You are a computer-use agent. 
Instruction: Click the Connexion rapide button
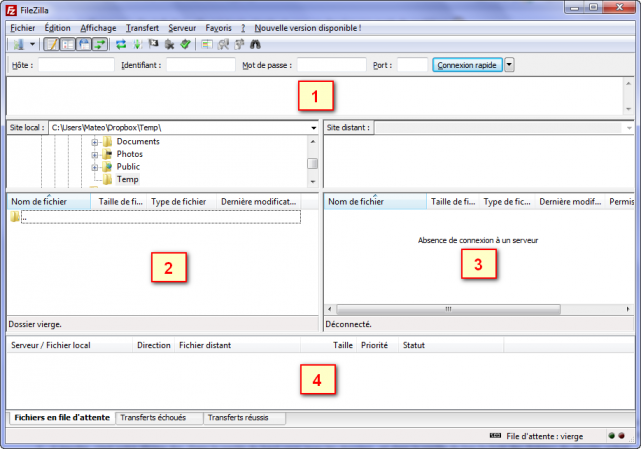click(x=466, y=65)
